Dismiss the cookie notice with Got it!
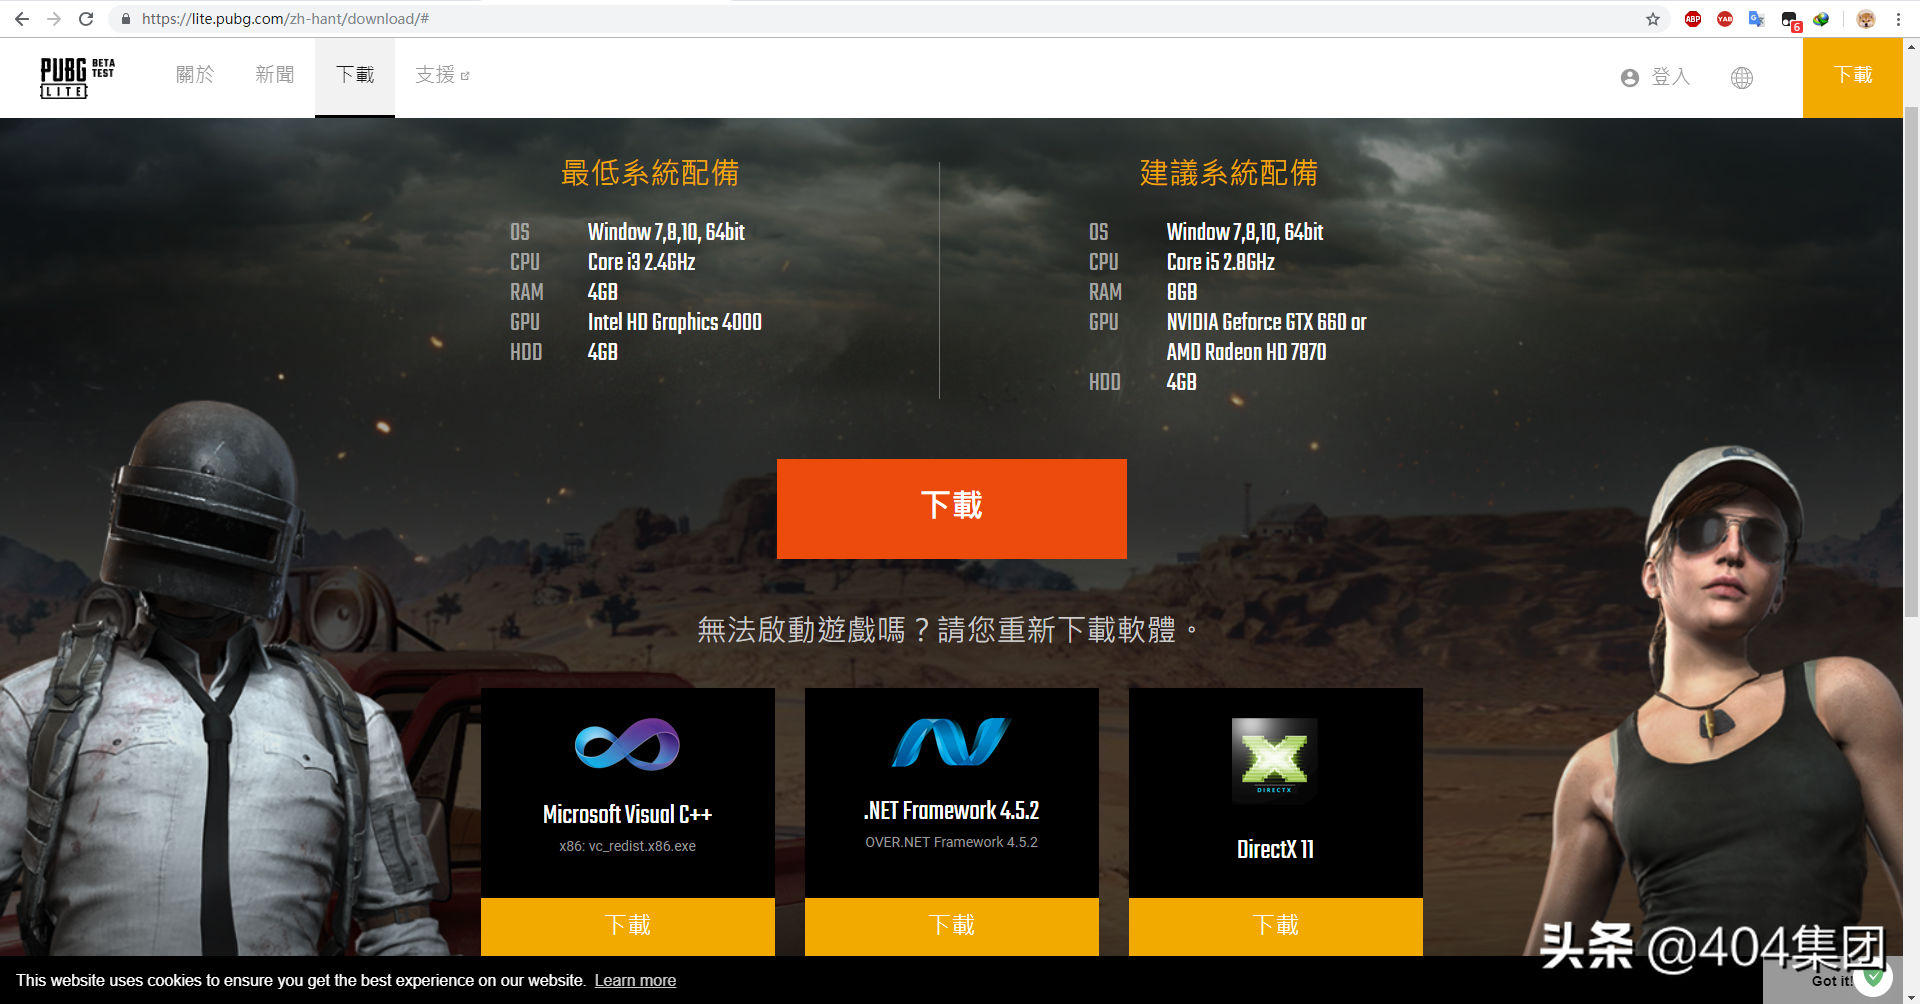The width and height of the screenshot is (1920, 1004). point(1832,980)
